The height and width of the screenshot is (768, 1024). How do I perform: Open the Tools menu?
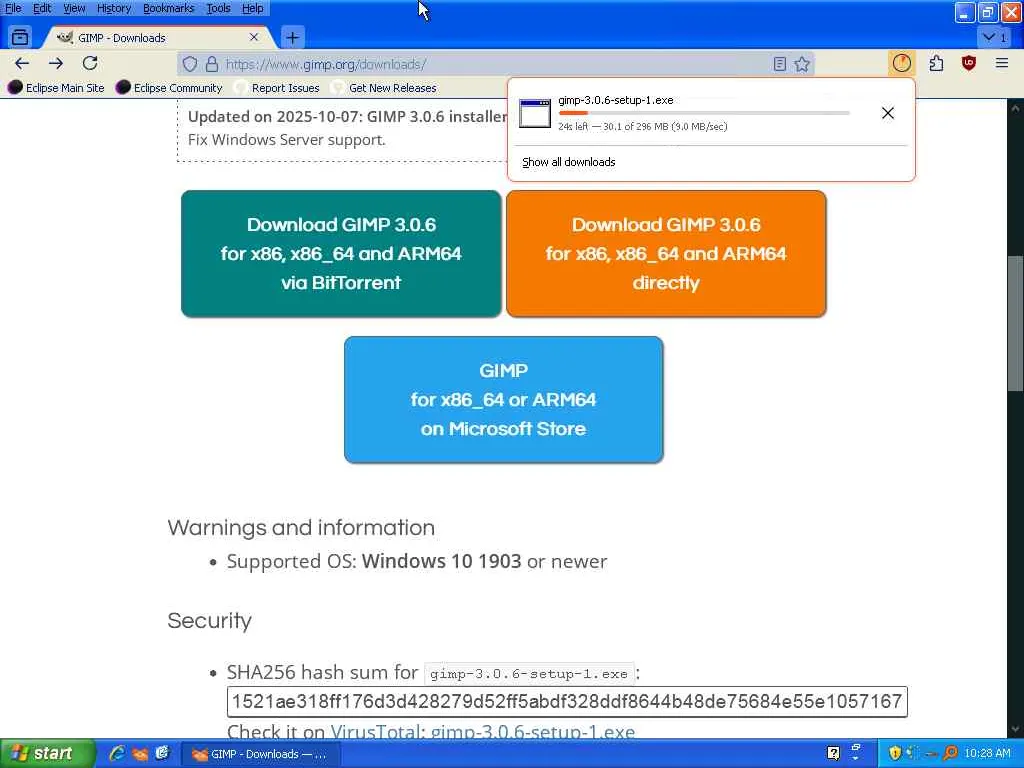tap(218, 8)
